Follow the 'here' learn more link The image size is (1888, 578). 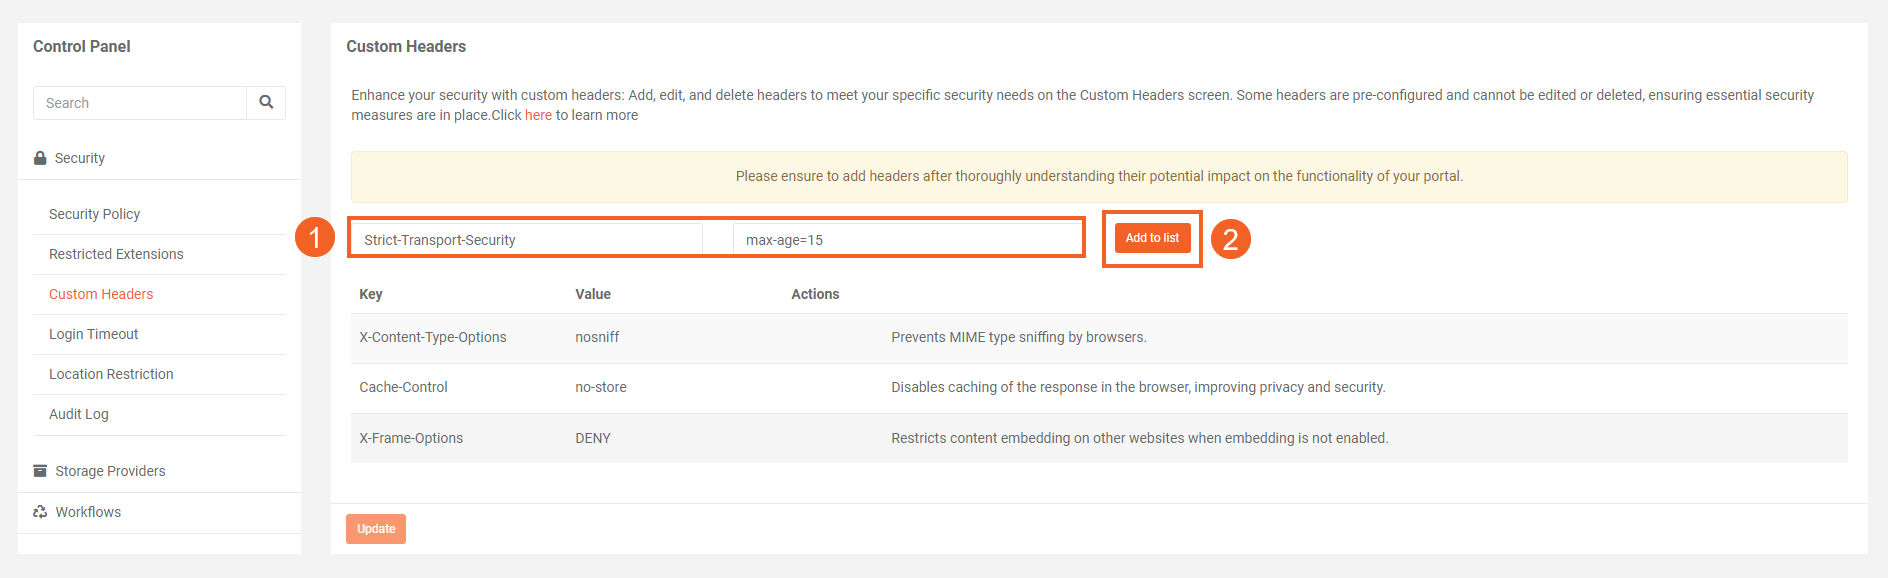tap(538, 115)
